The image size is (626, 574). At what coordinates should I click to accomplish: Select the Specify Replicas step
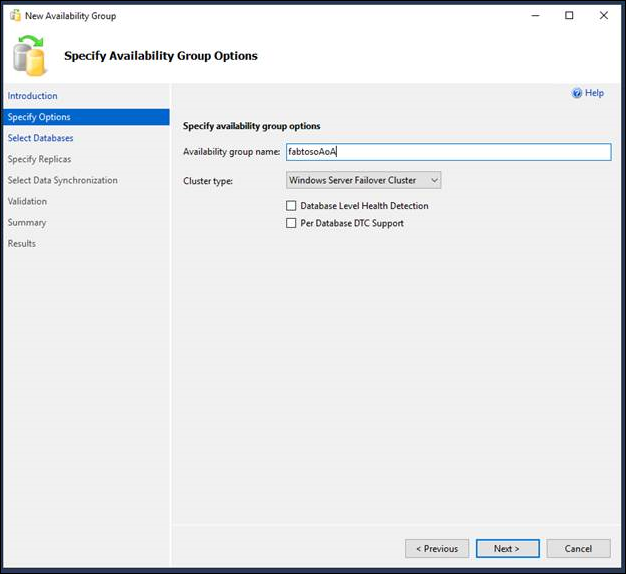click(39, 159)
